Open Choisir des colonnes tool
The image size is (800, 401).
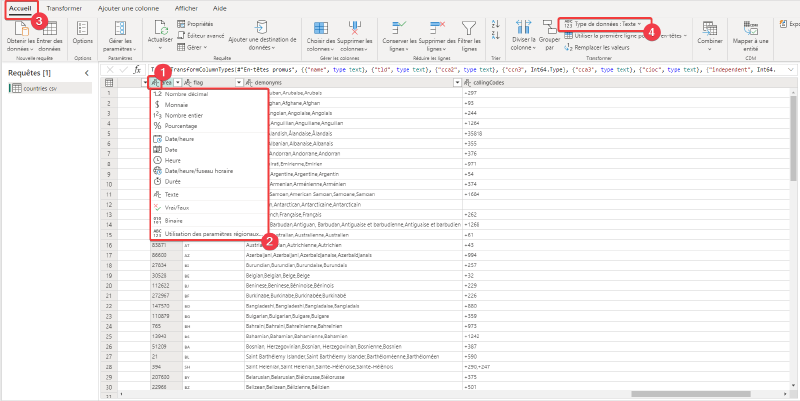321,29
